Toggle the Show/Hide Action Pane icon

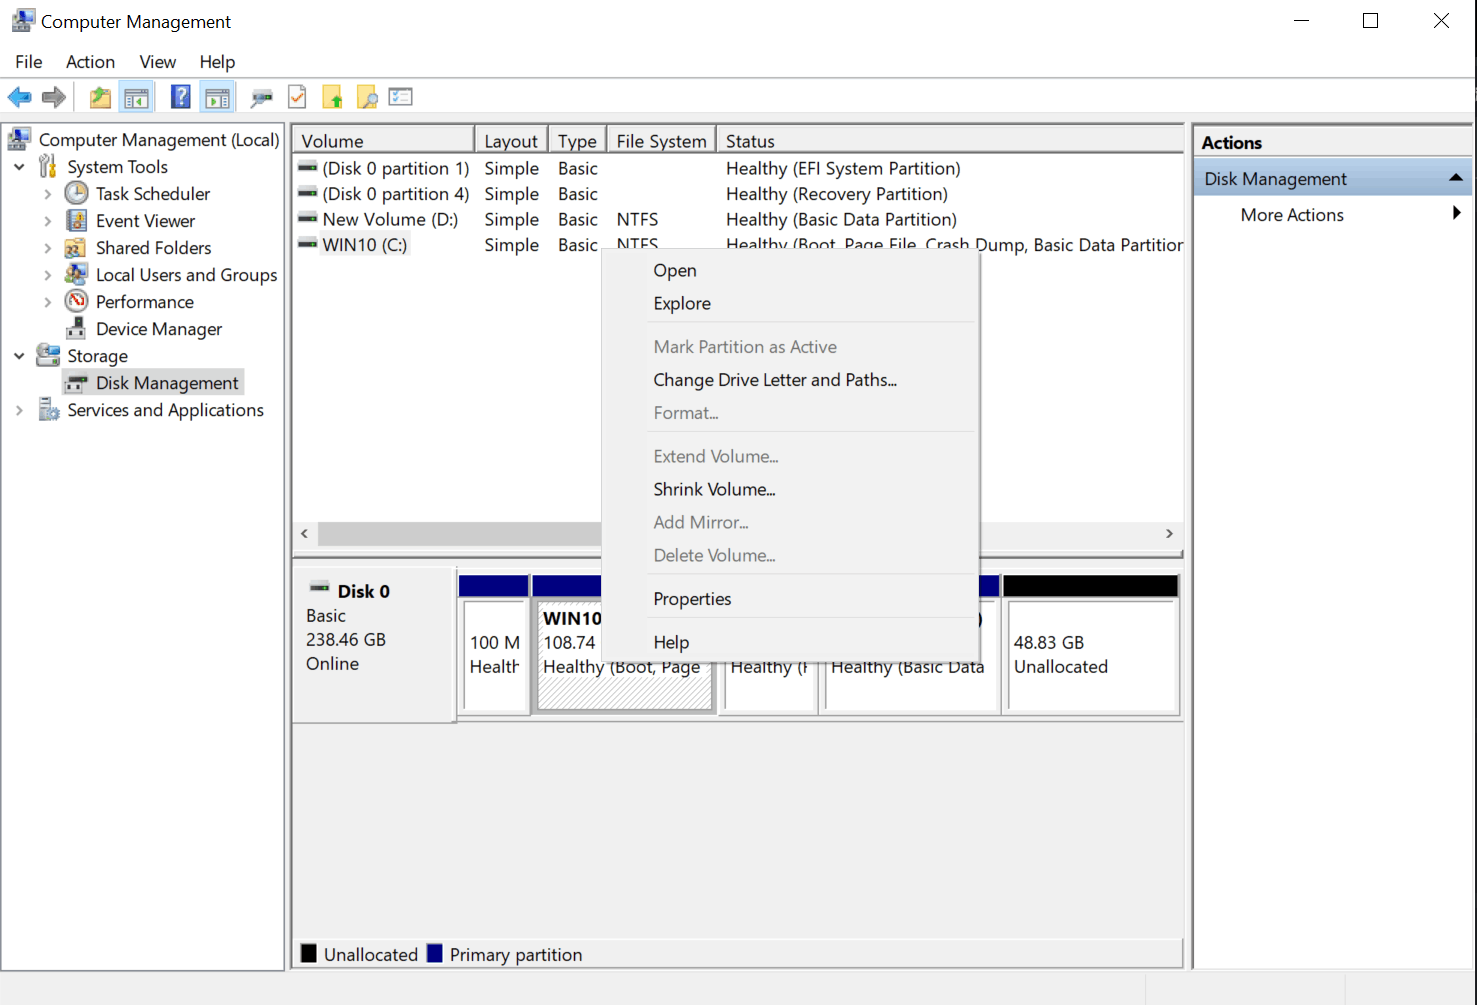coord(217,97)
